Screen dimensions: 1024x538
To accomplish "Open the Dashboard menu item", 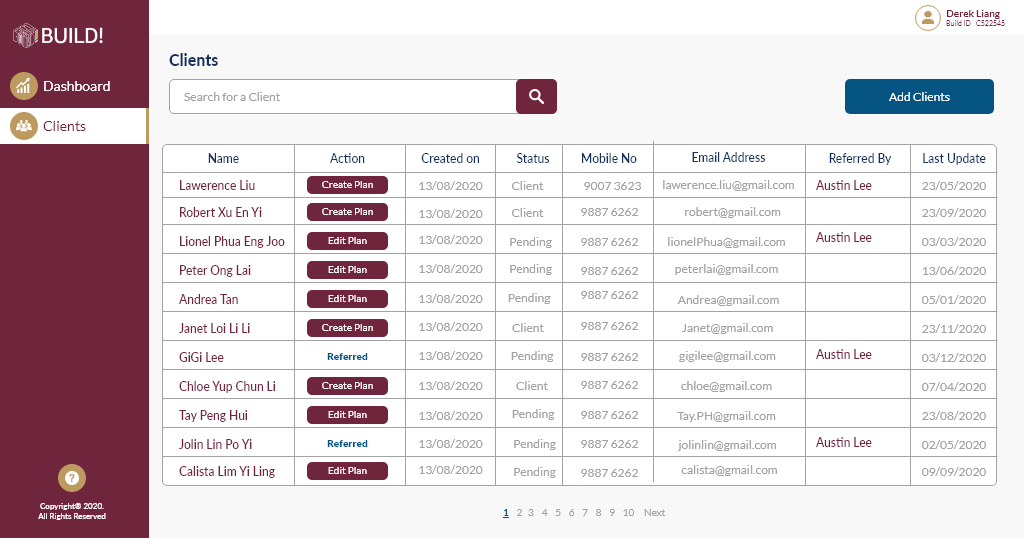I will 76,86.
